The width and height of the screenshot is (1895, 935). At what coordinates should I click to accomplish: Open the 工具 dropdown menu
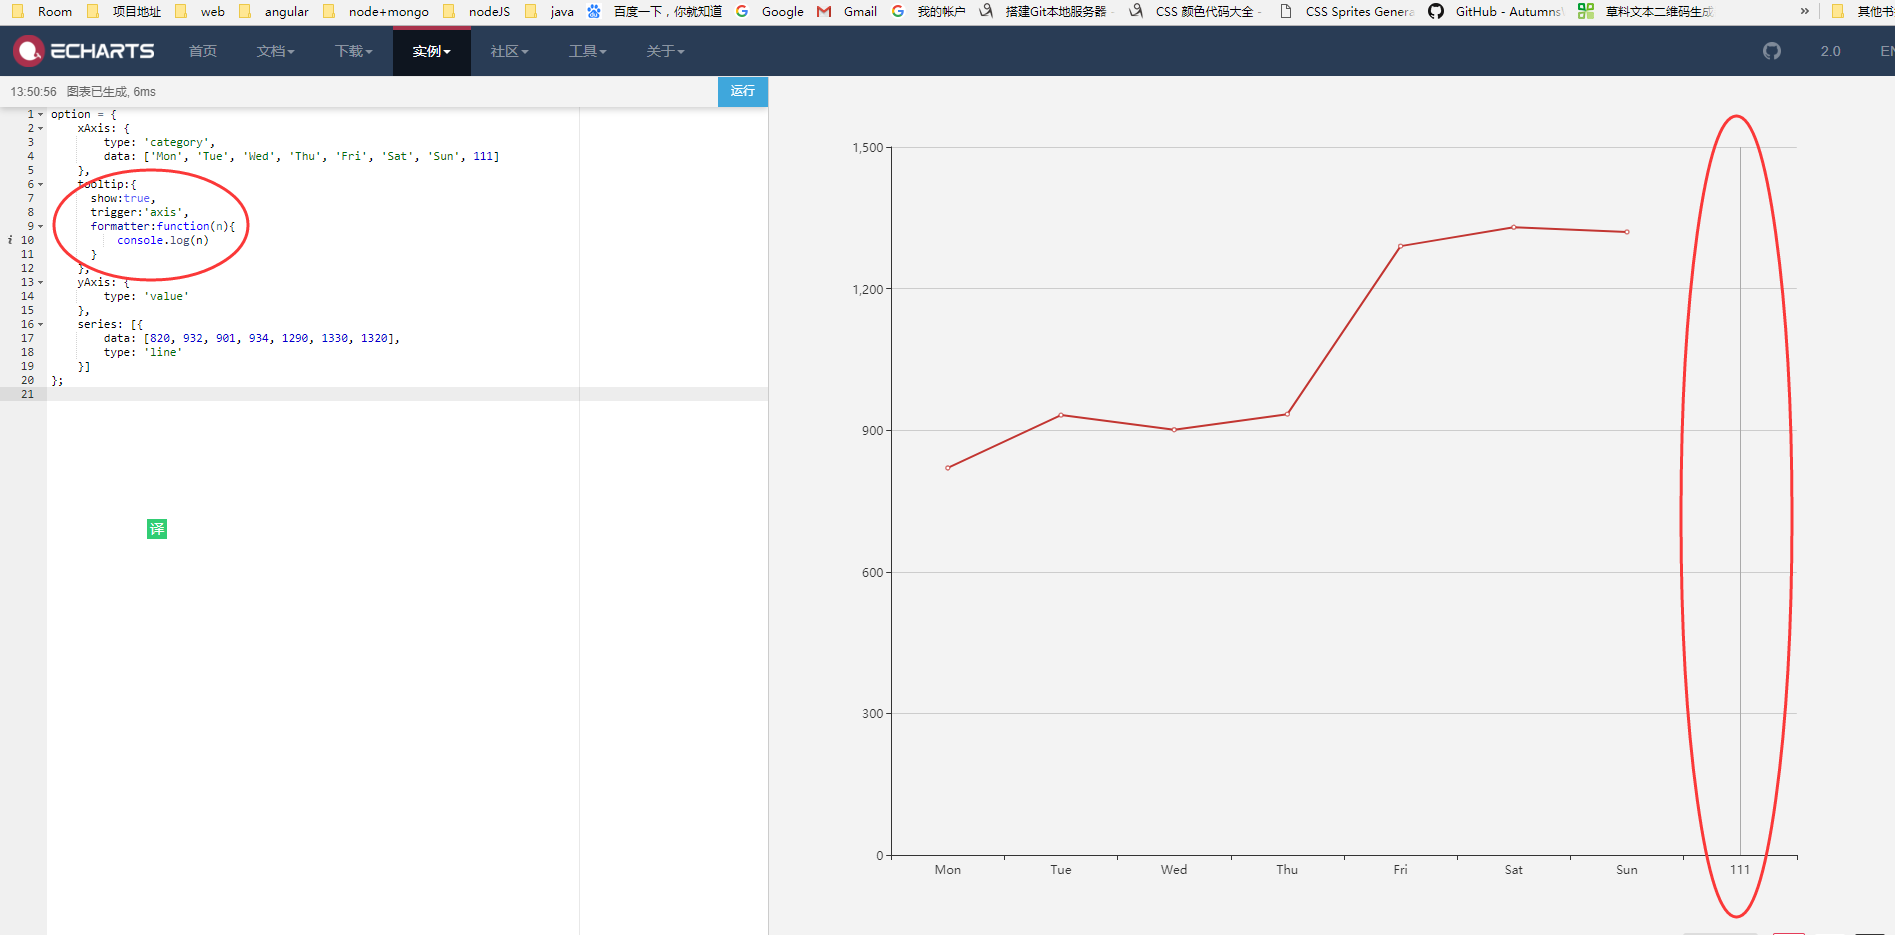pos(587,51)
